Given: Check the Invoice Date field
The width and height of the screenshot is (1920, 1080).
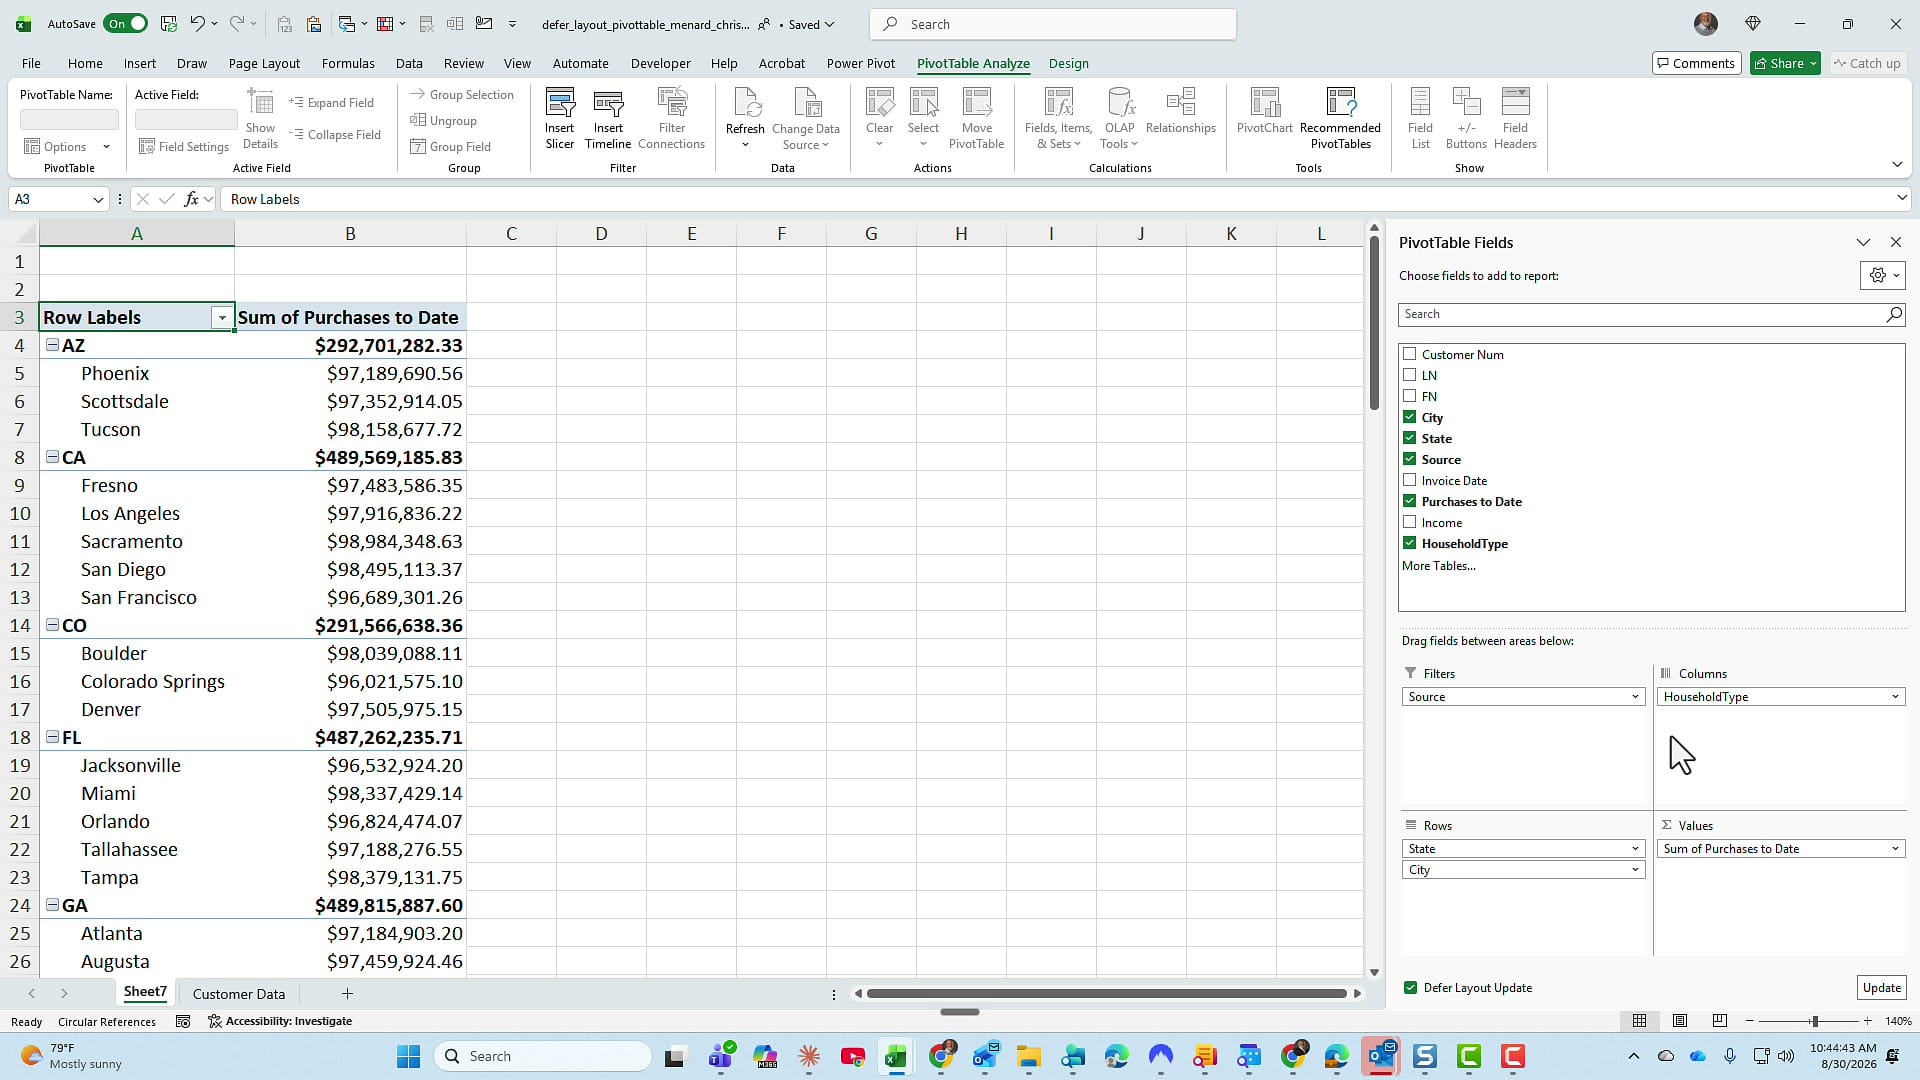Looking at the screenshot, I should click(1409, 480).
